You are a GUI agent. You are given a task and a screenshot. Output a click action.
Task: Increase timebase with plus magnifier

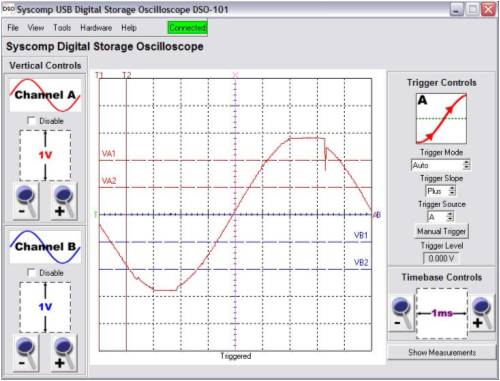(482, 313)
